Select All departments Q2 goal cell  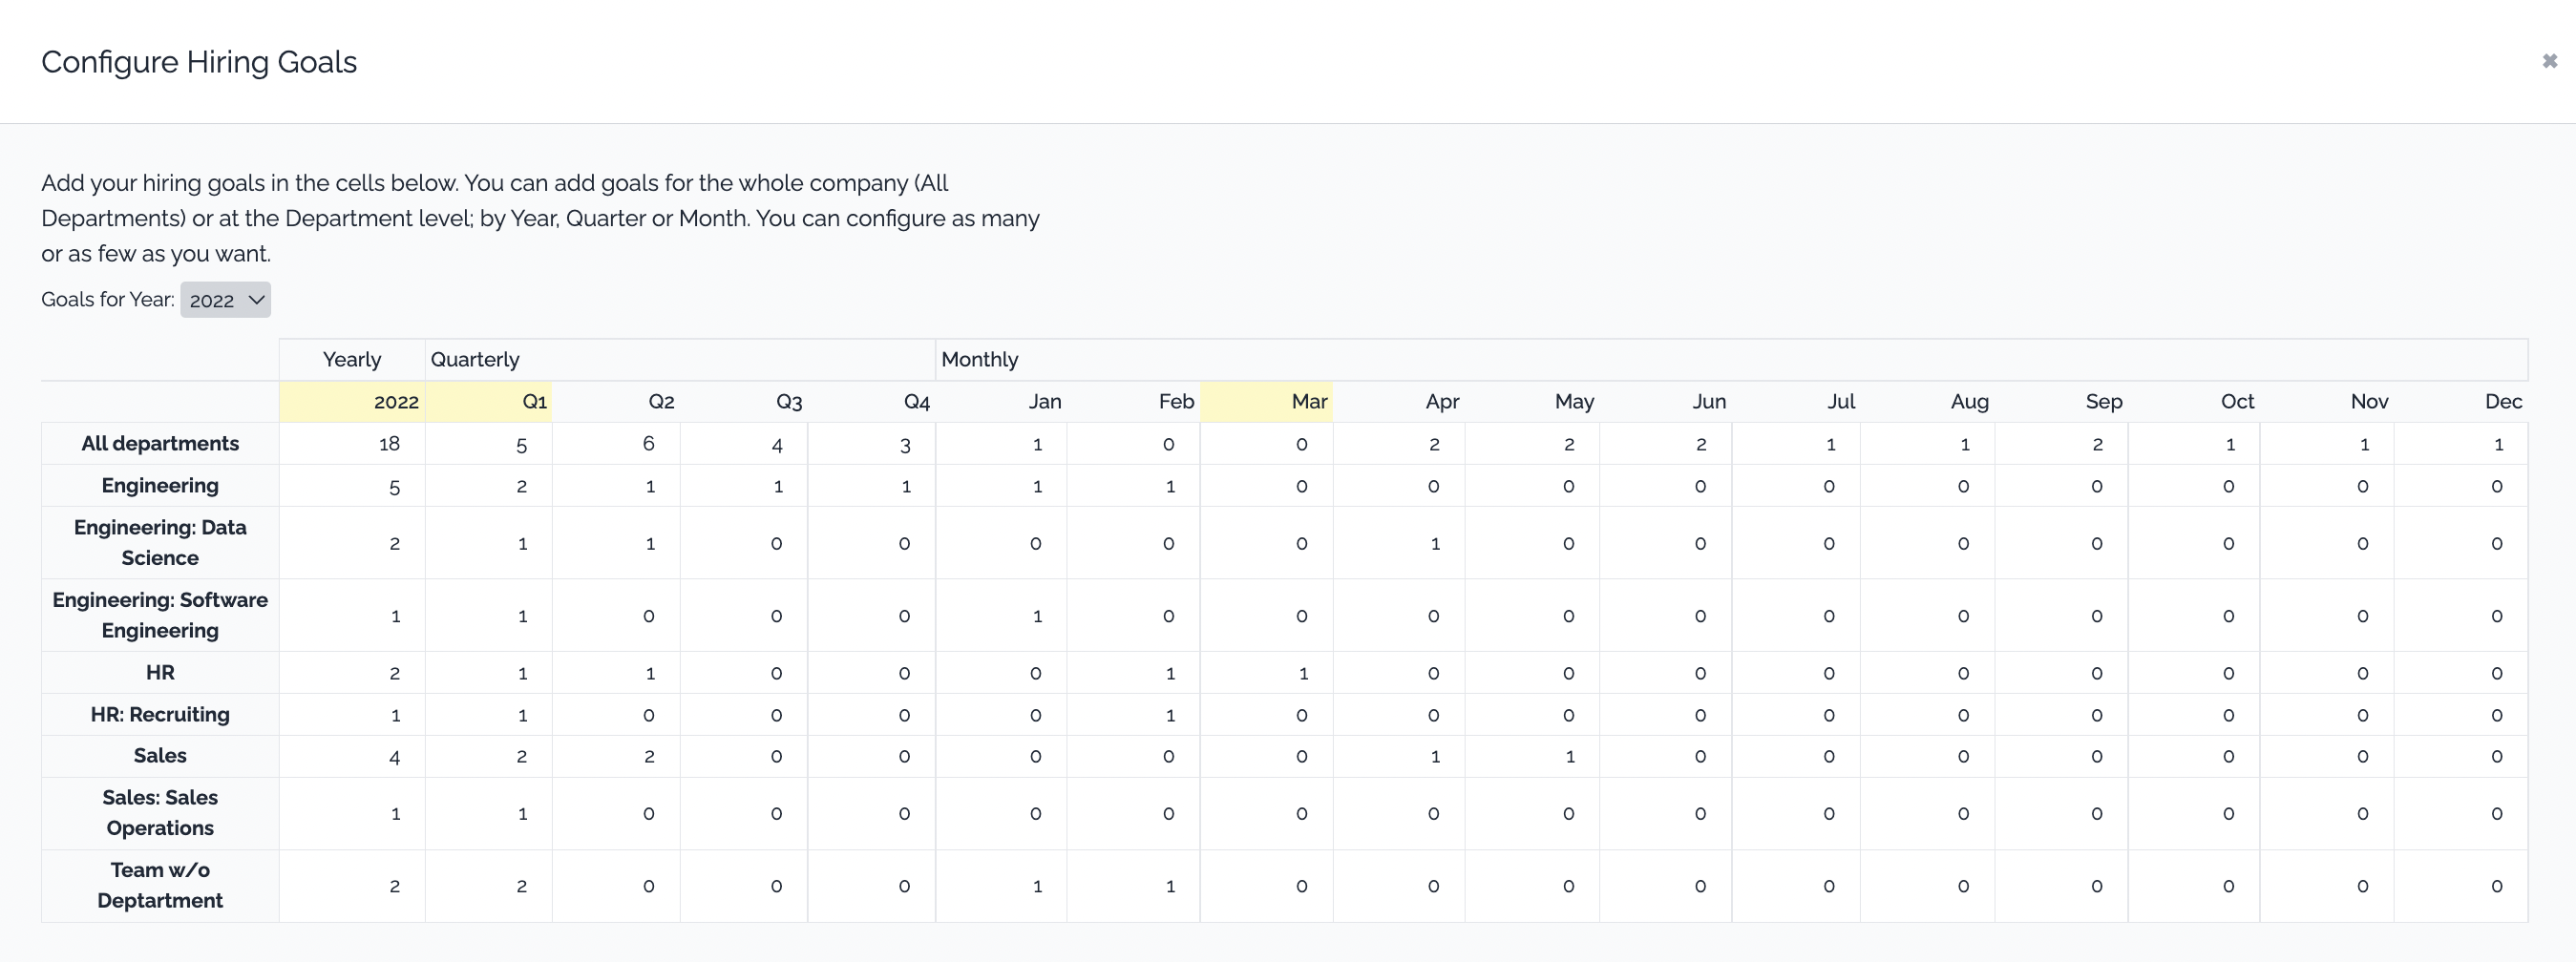coord(616,444)
